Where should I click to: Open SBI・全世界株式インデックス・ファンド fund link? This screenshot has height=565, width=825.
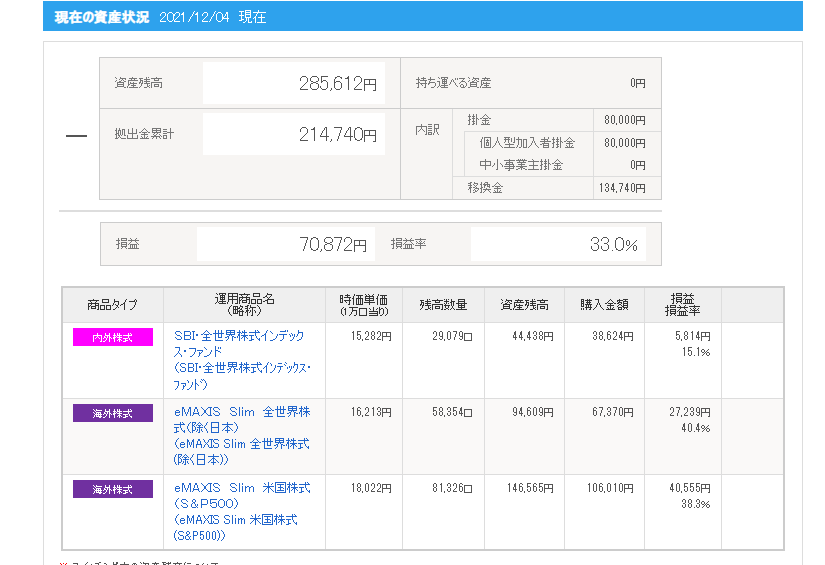239,336
